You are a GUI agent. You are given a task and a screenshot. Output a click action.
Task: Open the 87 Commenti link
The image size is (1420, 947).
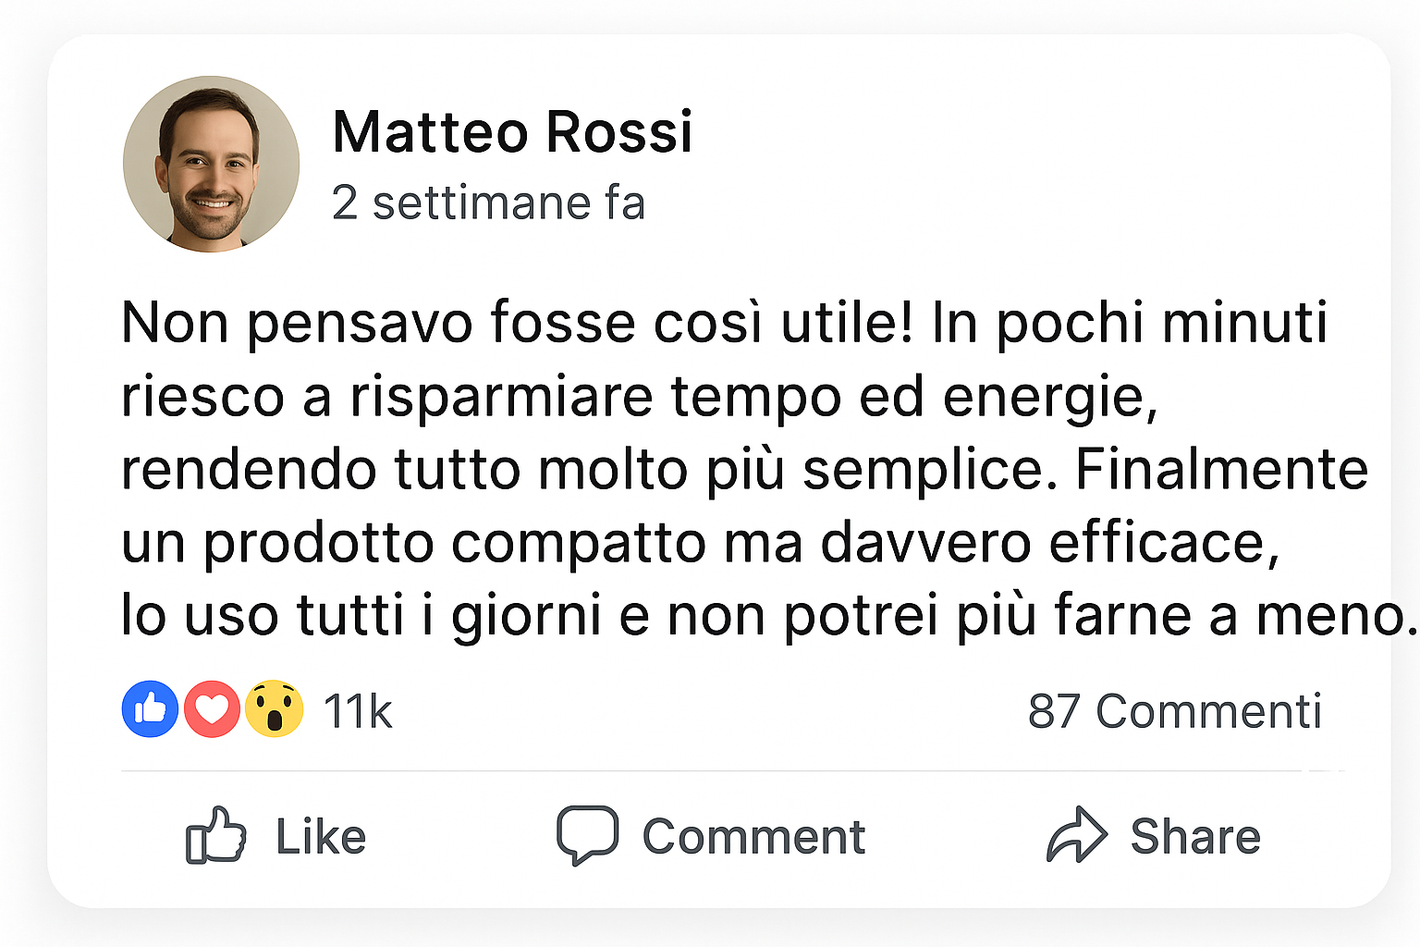coord(1174,712)
